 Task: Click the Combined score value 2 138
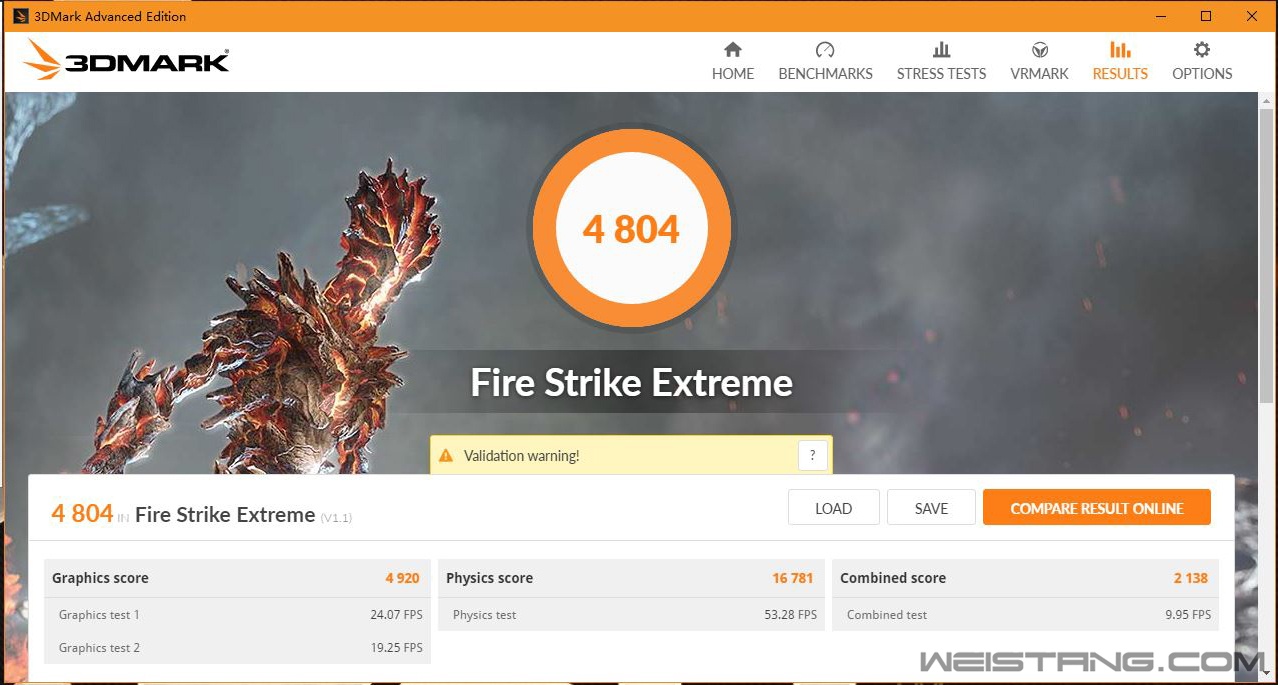[x=1191, y=578]
